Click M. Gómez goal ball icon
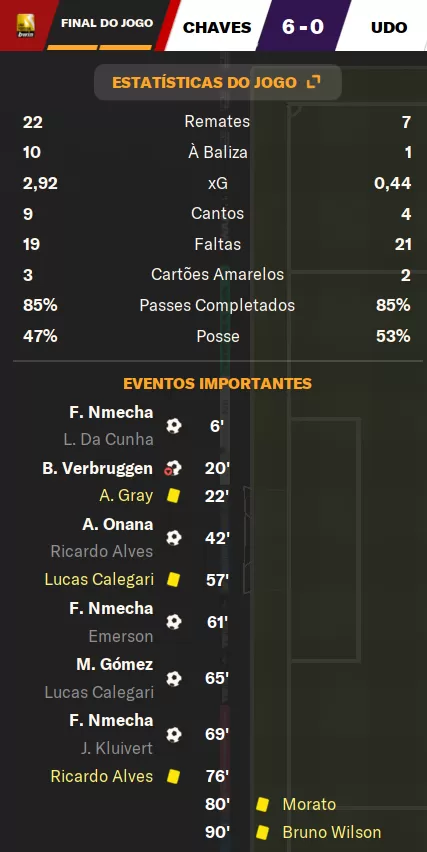427x852 pixels. [173, 678]
